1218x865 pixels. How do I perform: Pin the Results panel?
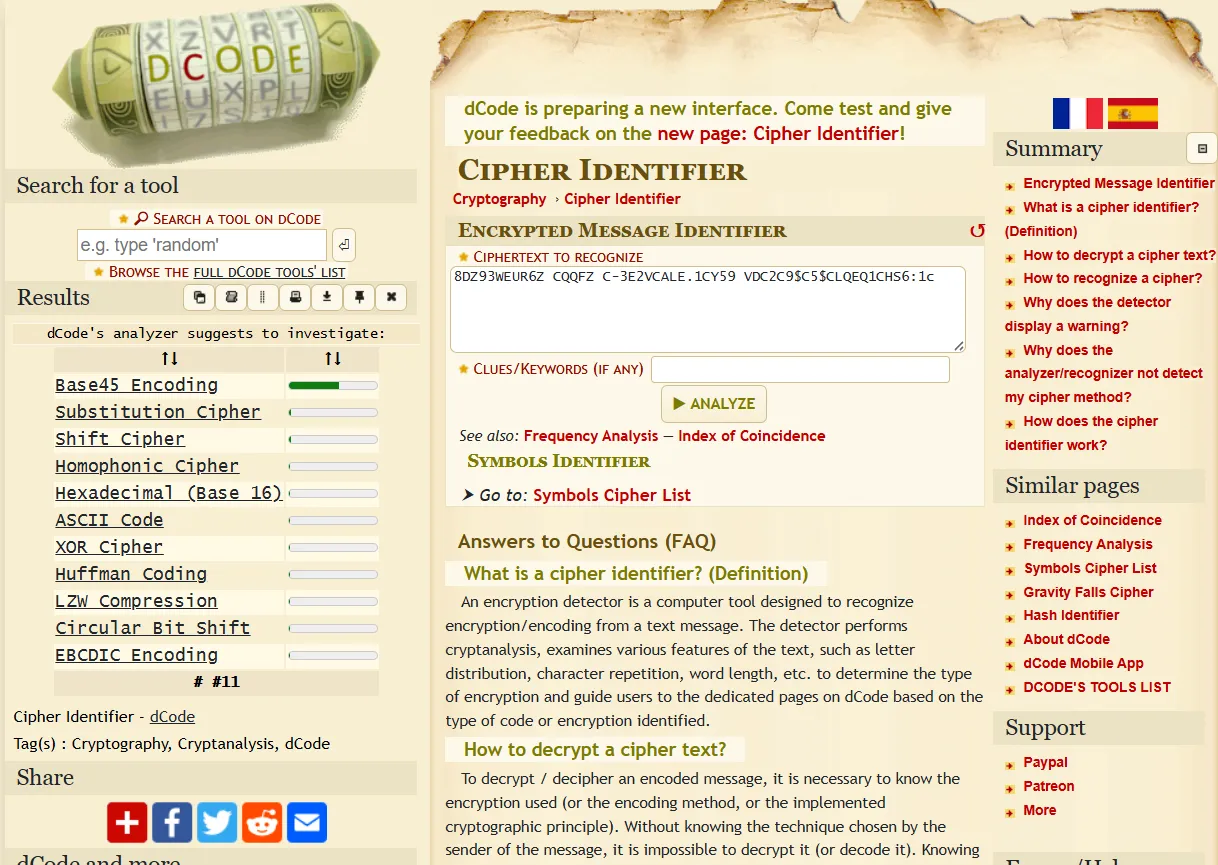tap(358, 297)
